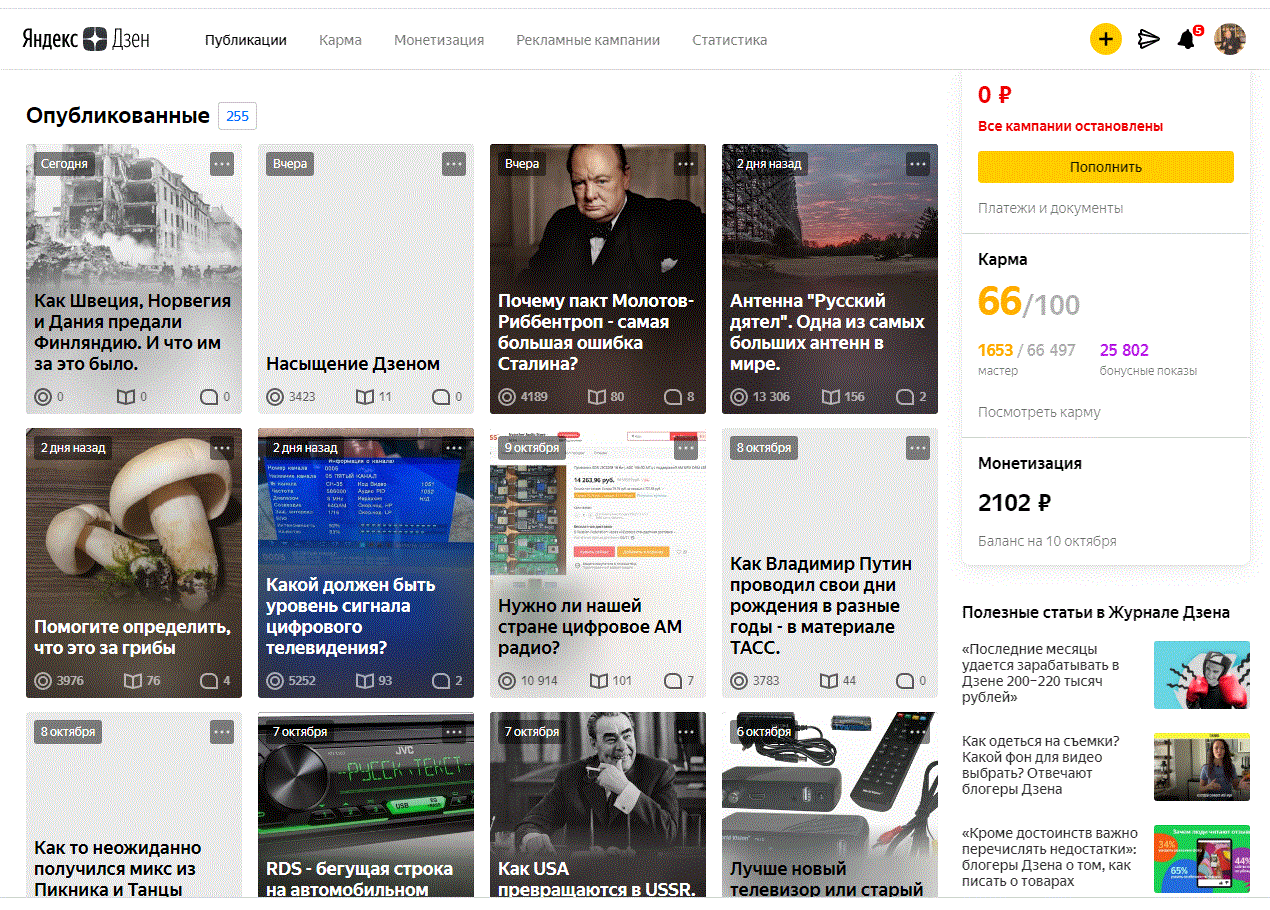Click comments icon on грибы card

(x=209, y=681)
